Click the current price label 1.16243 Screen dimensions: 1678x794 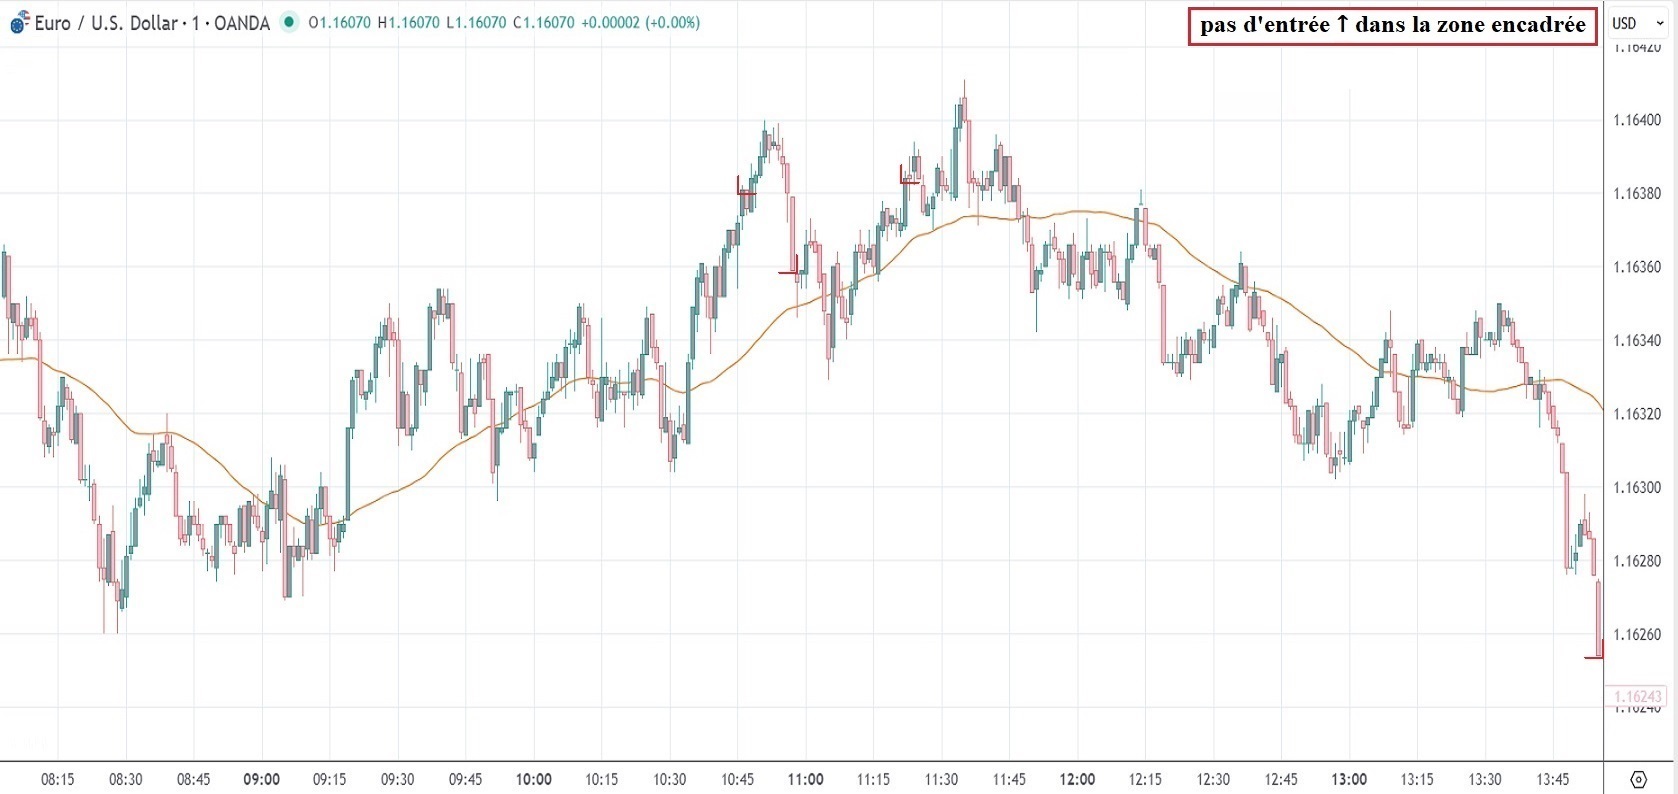coord(1637,697)
